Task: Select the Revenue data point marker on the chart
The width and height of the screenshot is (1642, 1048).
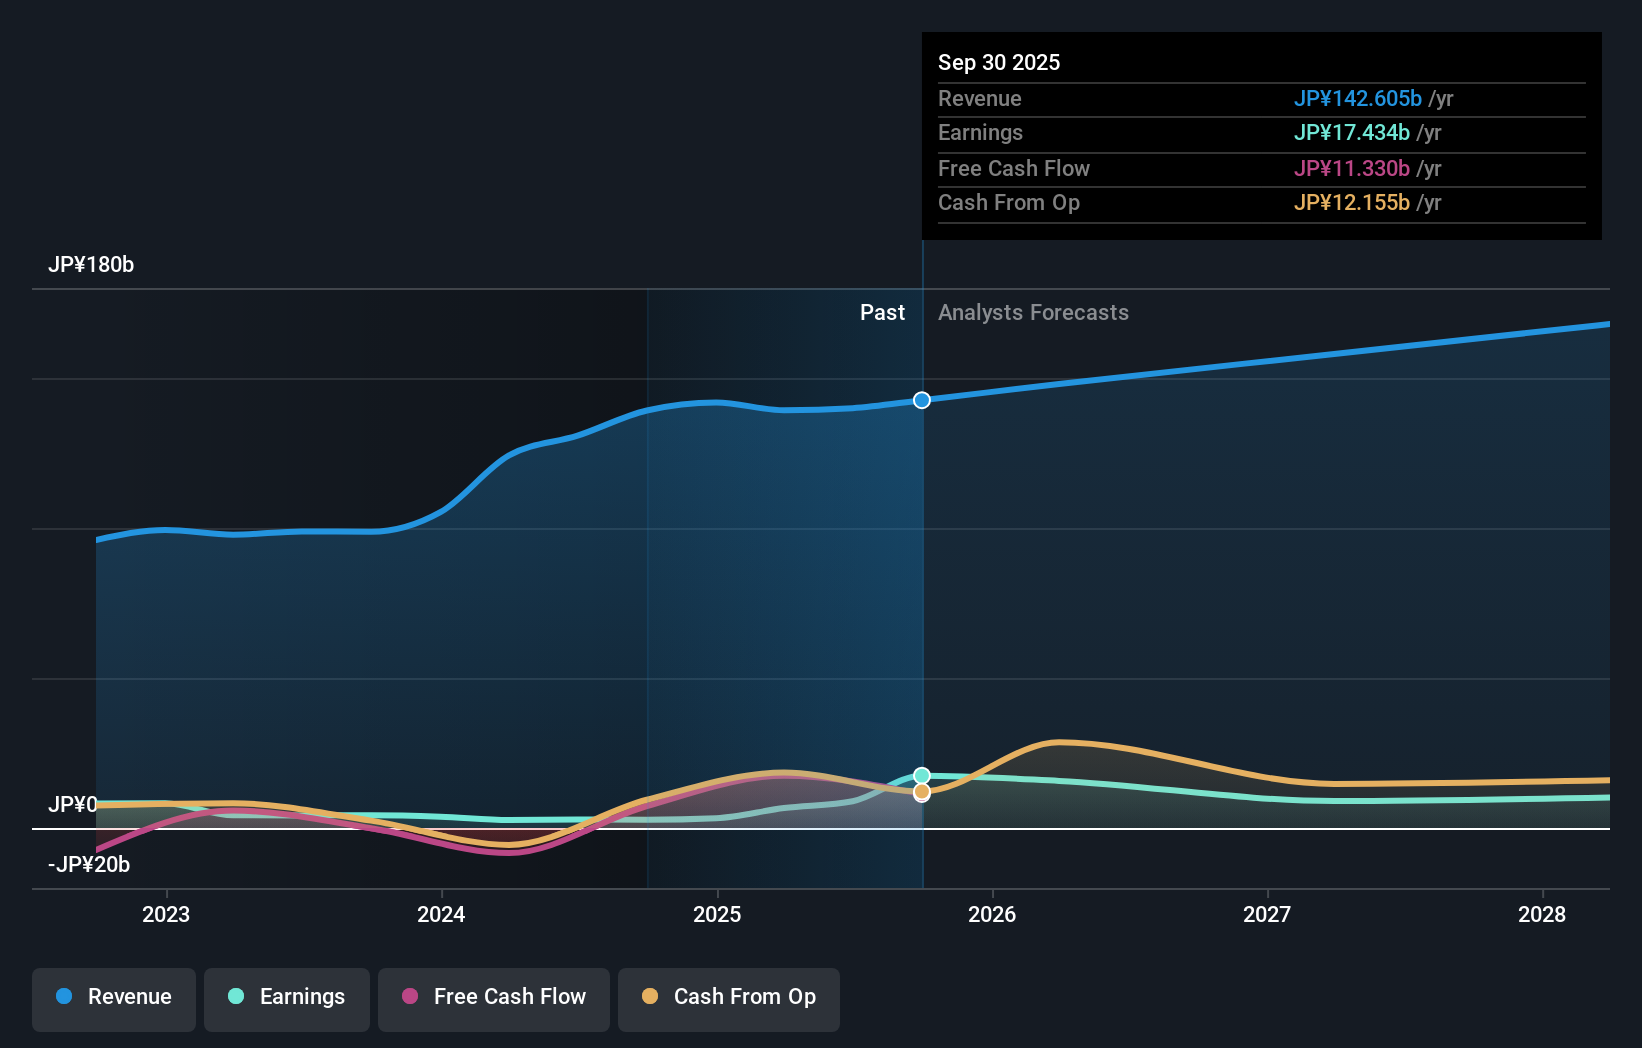Action: pyautogui.click(x=921, y=400)
